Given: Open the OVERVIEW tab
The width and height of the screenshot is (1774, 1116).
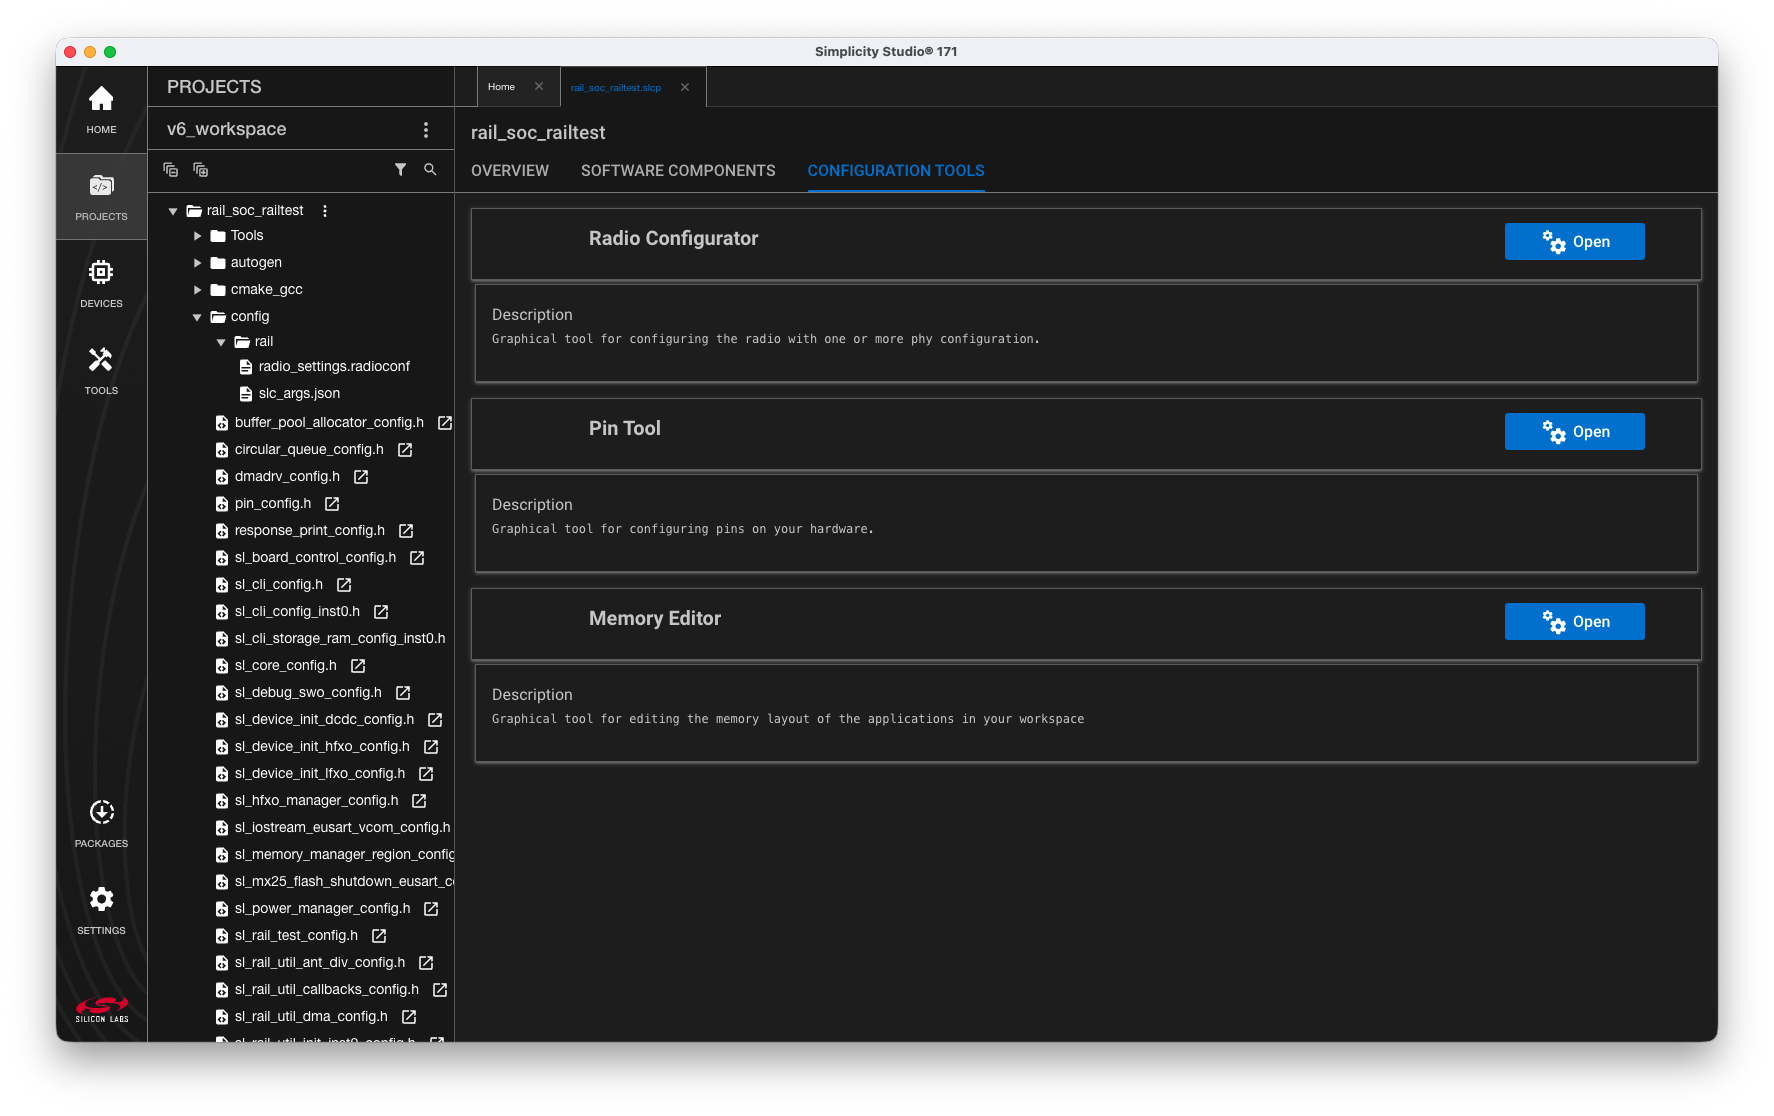Looking at the screenshot, I should [x=510, y=170].
